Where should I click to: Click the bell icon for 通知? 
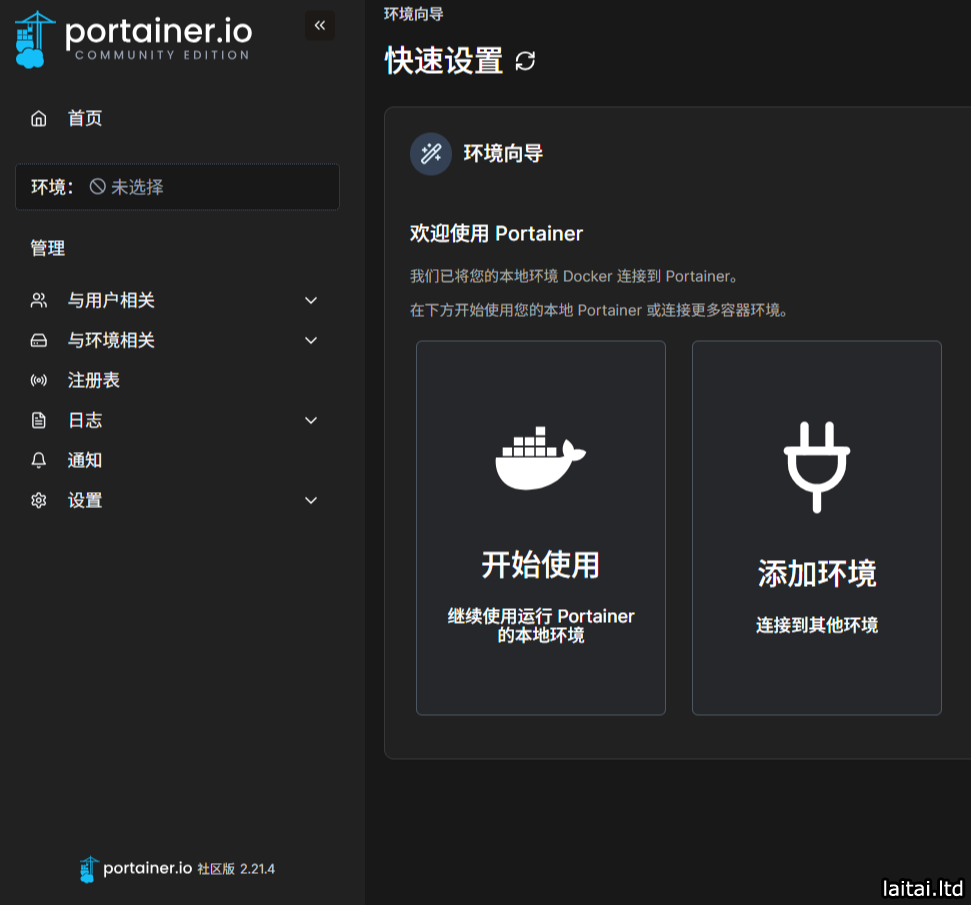[39, 461]
